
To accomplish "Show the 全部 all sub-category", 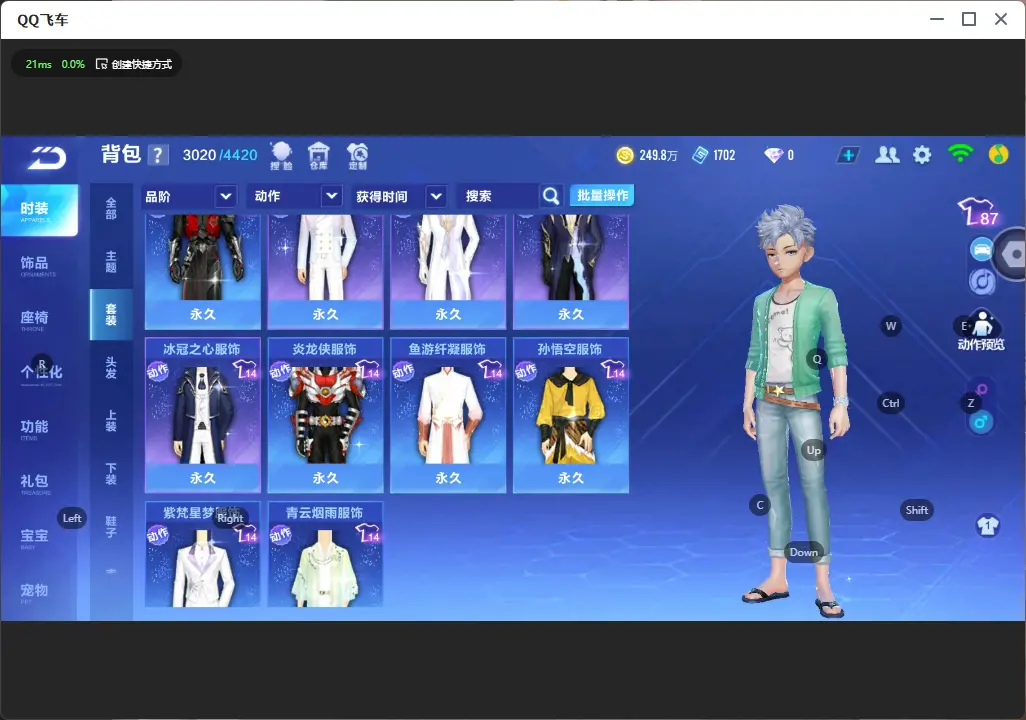I will click(x=111, y=209).
